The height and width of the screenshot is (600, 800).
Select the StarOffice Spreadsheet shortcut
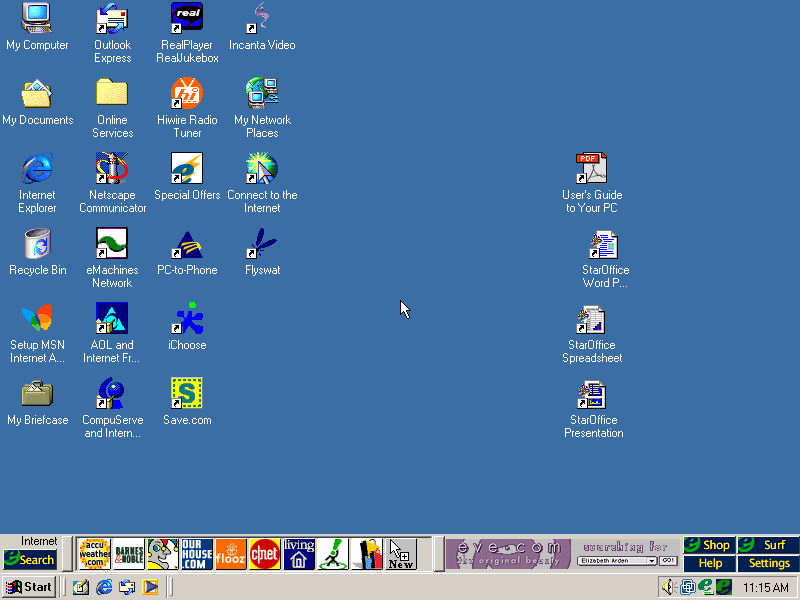coord(591,320)
